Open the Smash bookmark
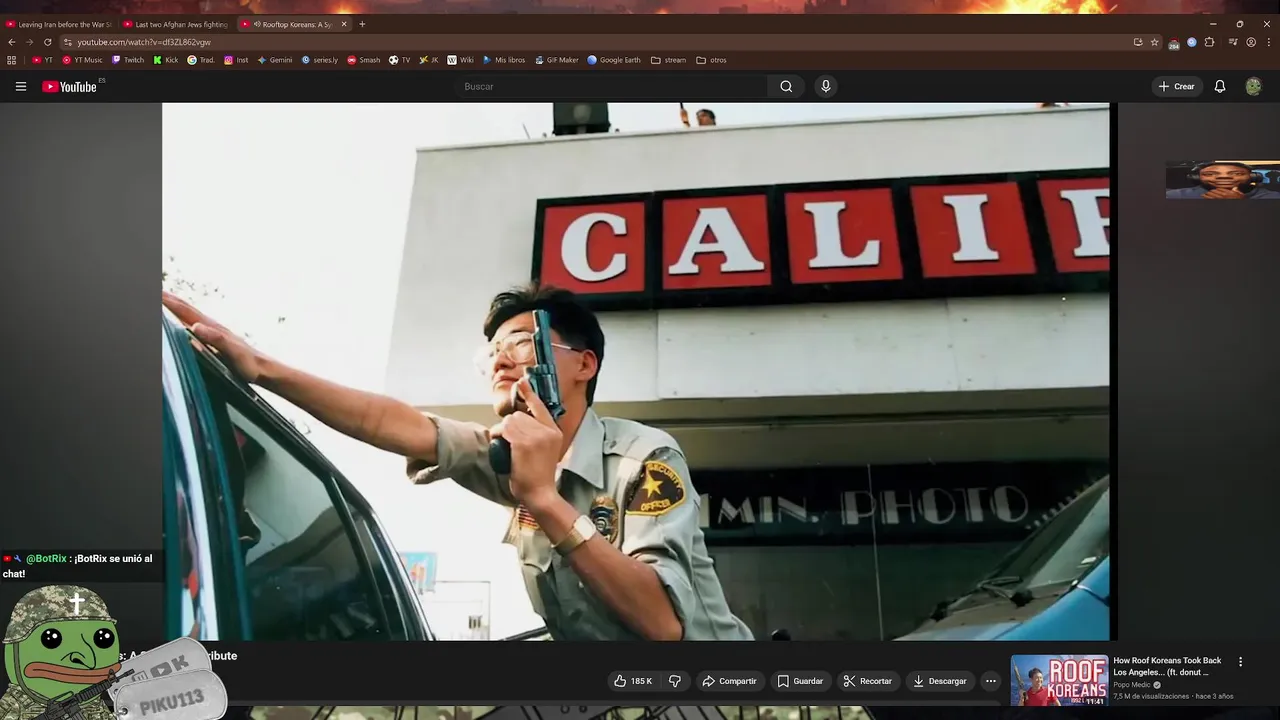 [x=364, y=60]
